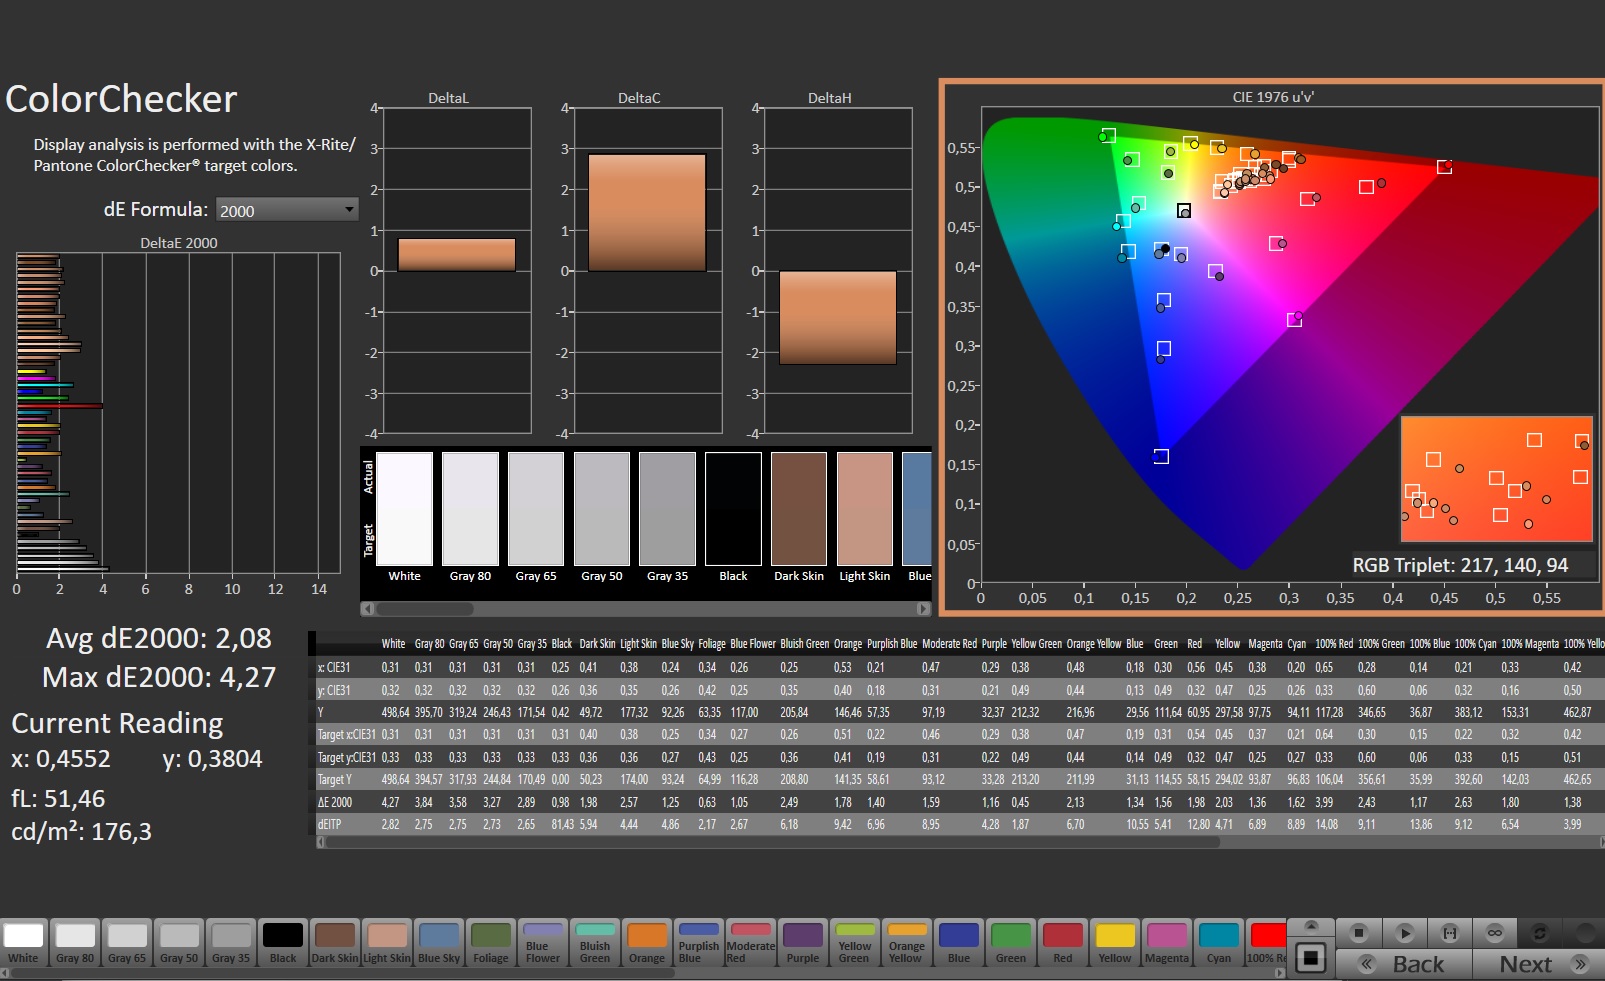Click the Gray 50 preview patch
1605x981 pixels.
click(x=601, y=510)
